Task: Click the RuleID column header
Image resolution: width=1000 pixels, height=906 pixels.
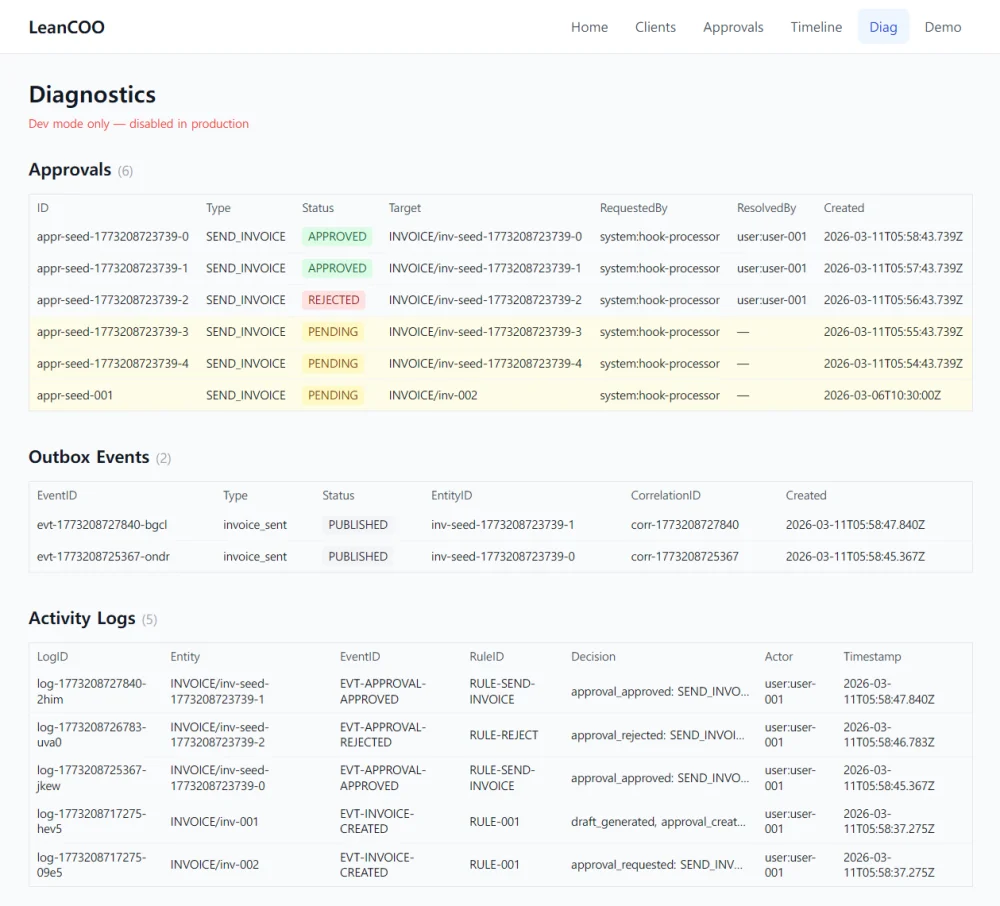Action: coord(487,657)
